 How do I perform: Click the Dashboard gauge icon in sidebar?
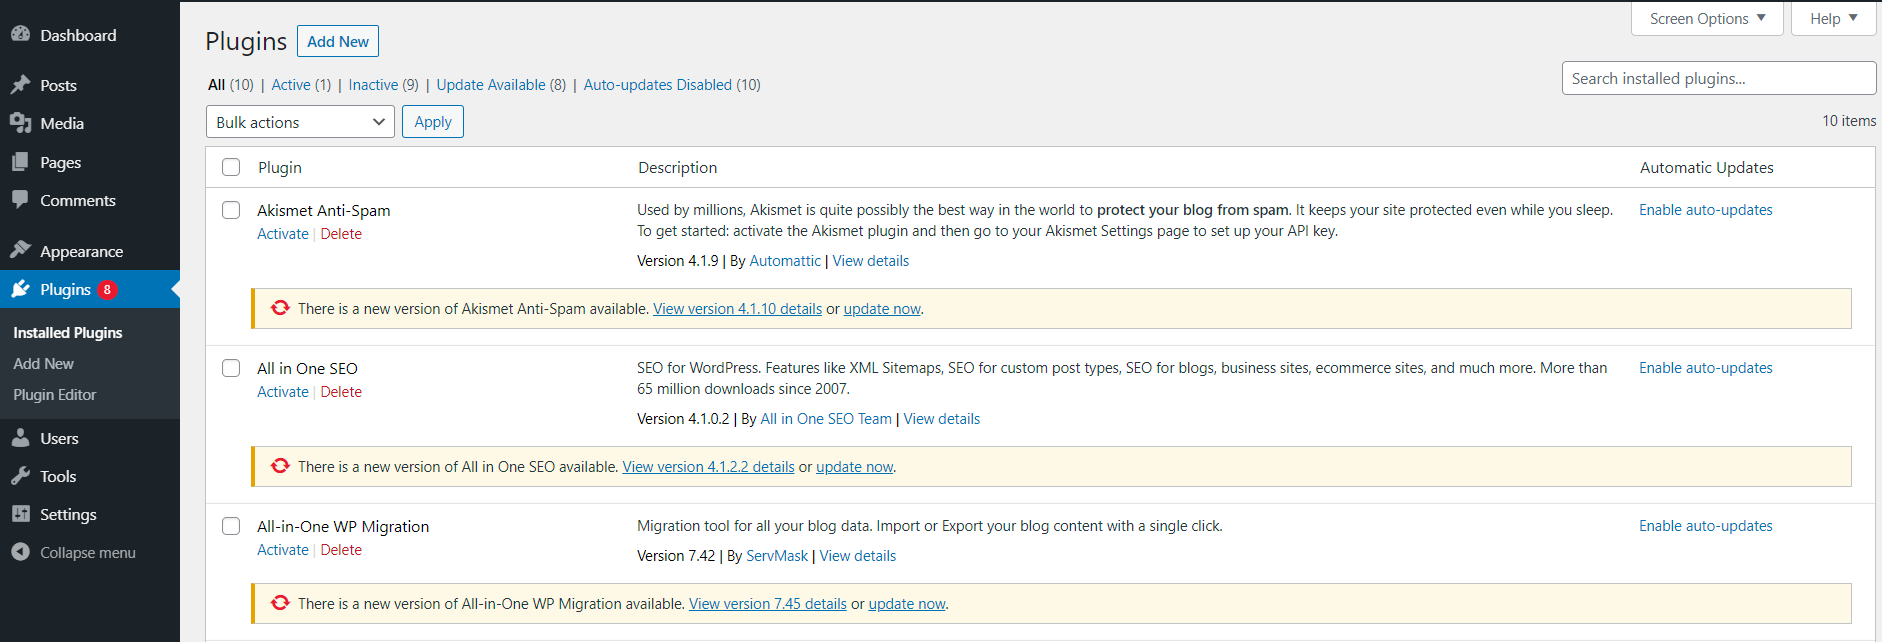pyautogui.click(x=20, y=34)
